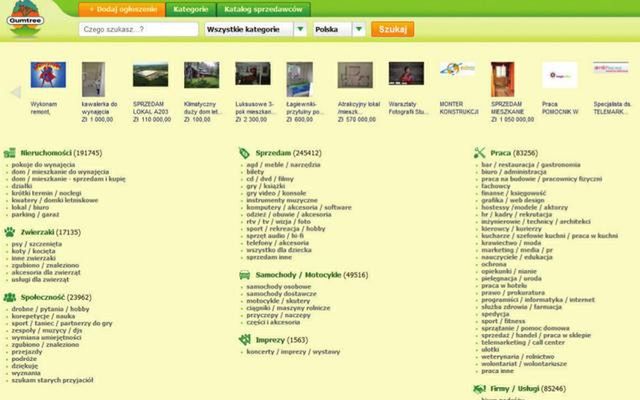Open the Praca POMOCNIK W ad thumbnail
This screenshot has width=640, height=400.
pos(560,75)
